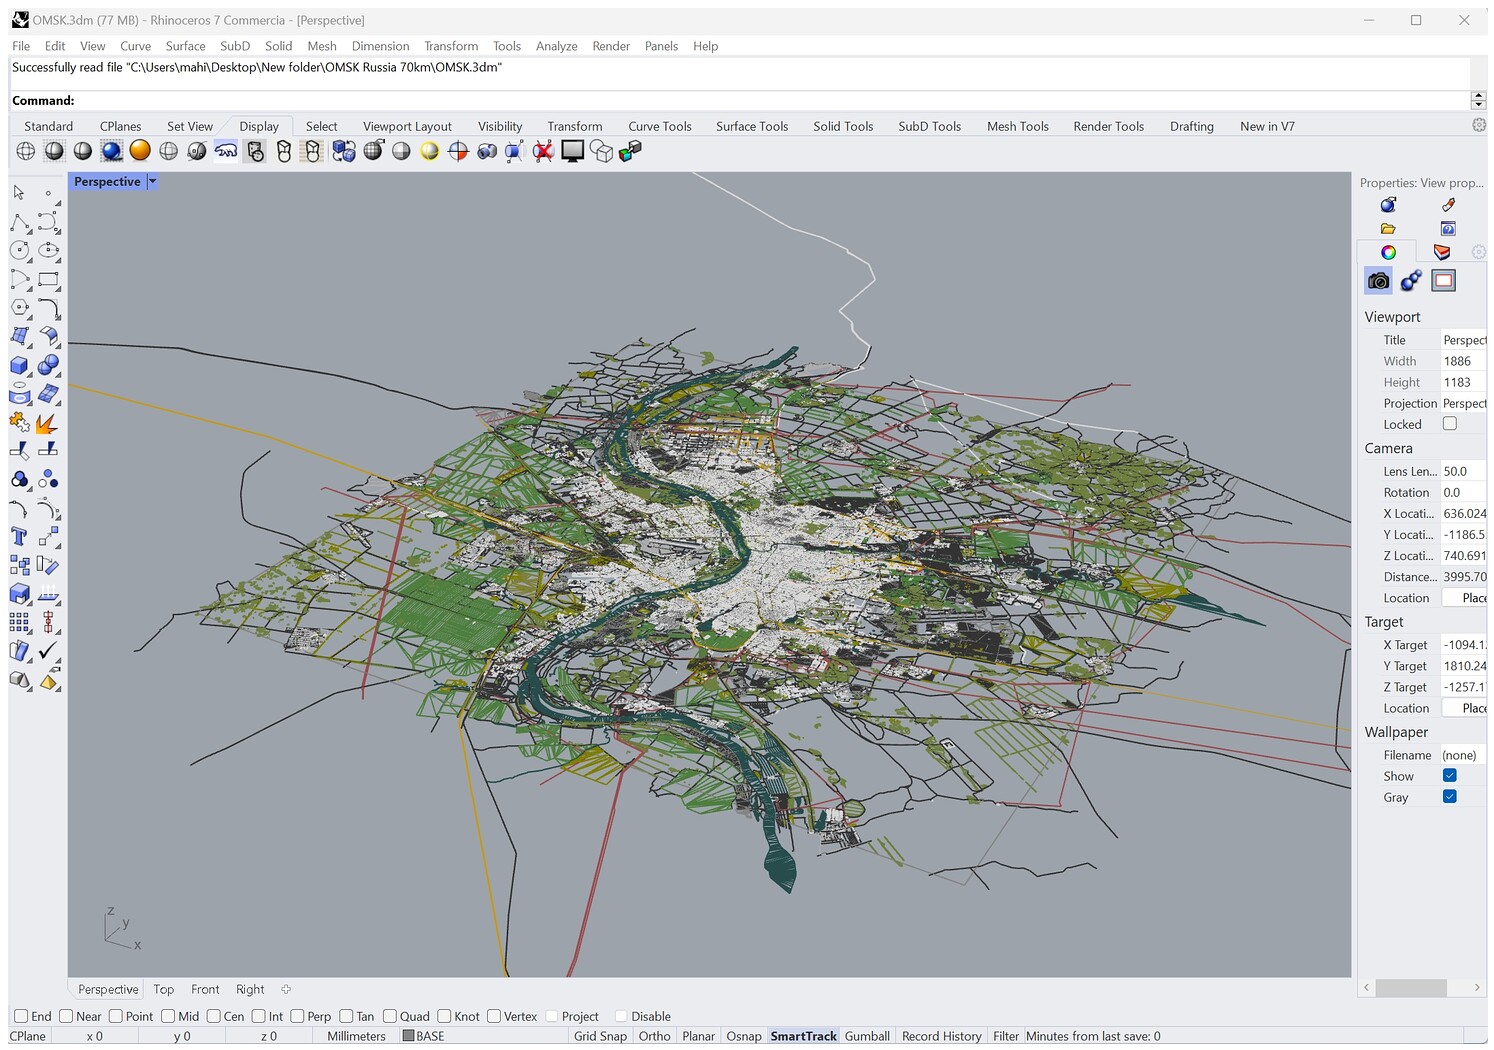Click the black monitor icon in Display toolbar
The image size is (1494, 1050).
tap(572, 151)
